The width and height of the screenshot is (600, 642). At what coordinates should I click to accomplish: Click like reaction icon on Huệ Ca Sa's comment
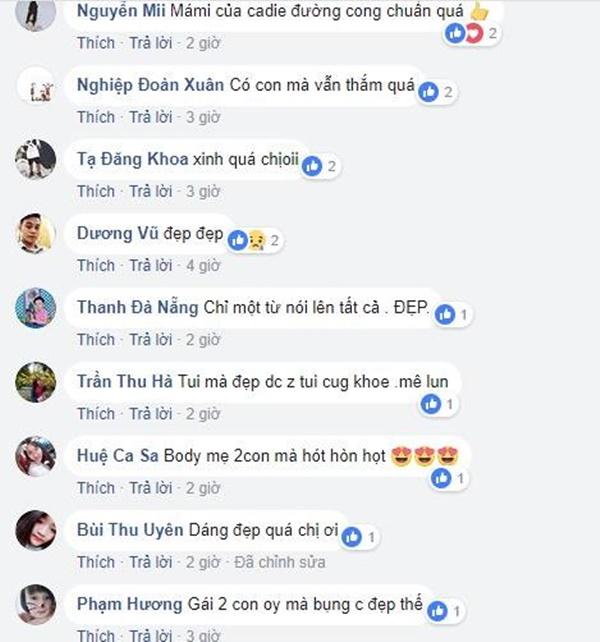click(441, 478)
